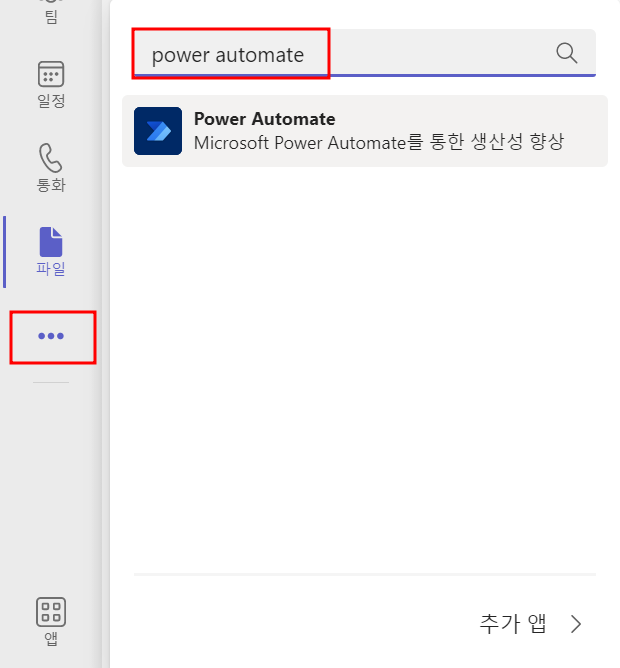
Task: Click the Power Automate app icon
Action: pyautogui.click(x=158, y=131)
